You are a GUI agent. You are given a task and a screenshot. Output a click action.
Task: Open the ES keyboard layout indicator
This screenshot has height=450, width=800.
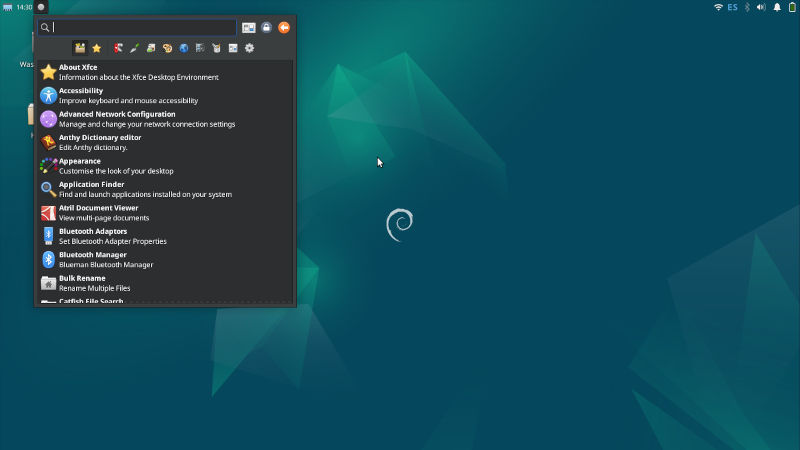pyautogui.click(x=732, y=7)
